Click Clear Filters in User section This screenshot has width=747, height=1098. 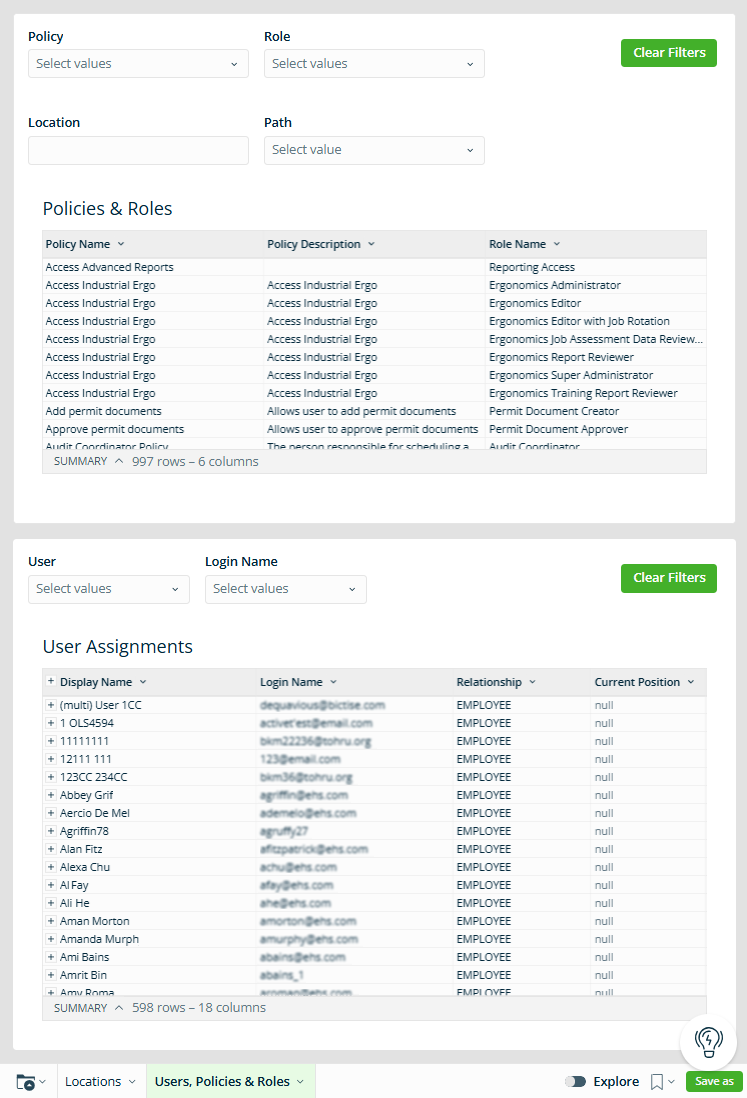click(x=669, y=578)
